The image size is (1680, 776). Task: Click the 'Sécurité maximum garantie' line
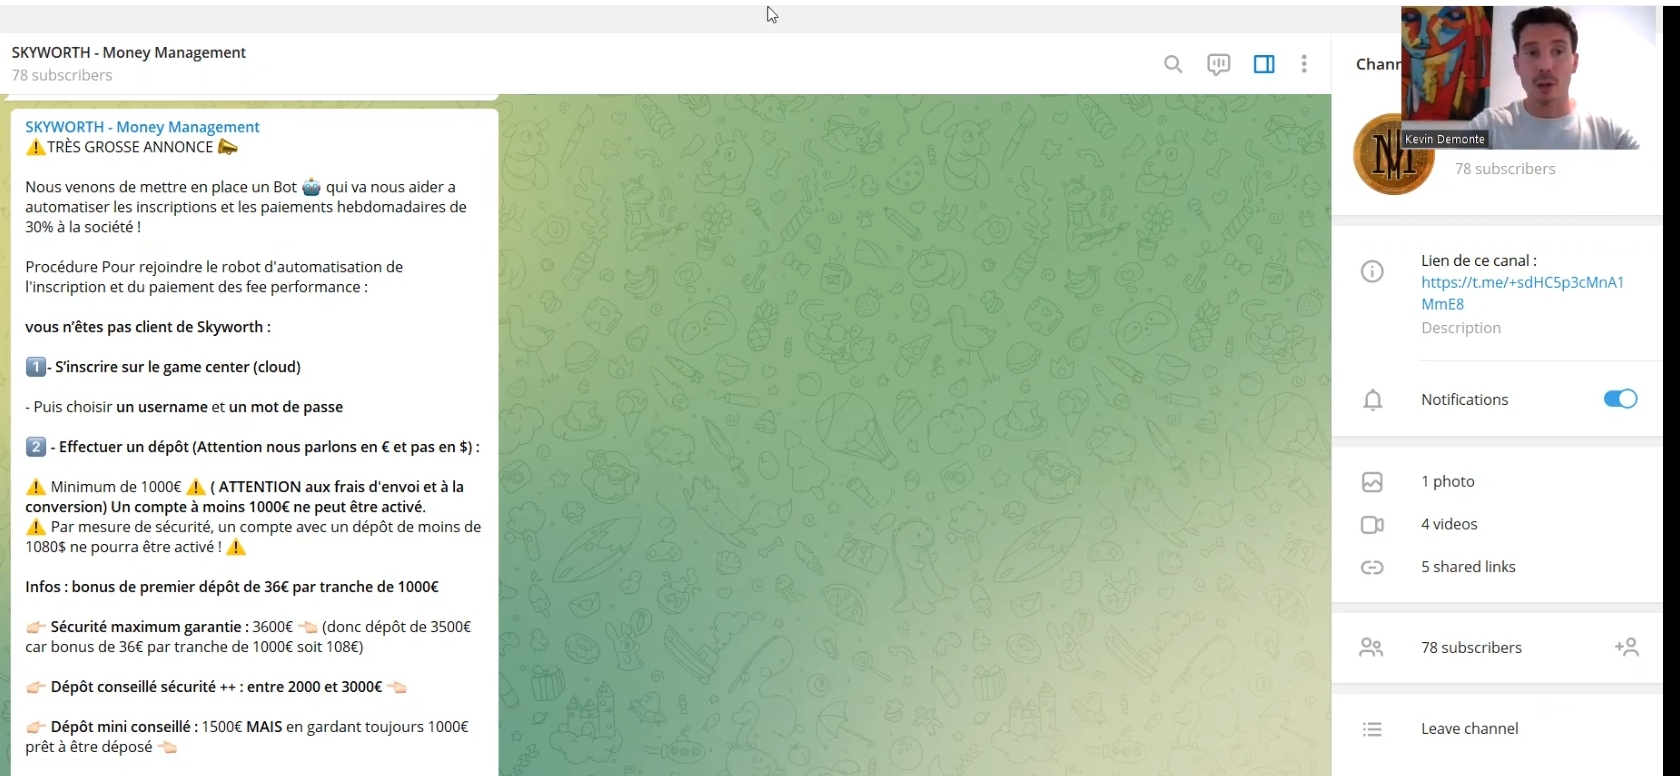point(248,637)
